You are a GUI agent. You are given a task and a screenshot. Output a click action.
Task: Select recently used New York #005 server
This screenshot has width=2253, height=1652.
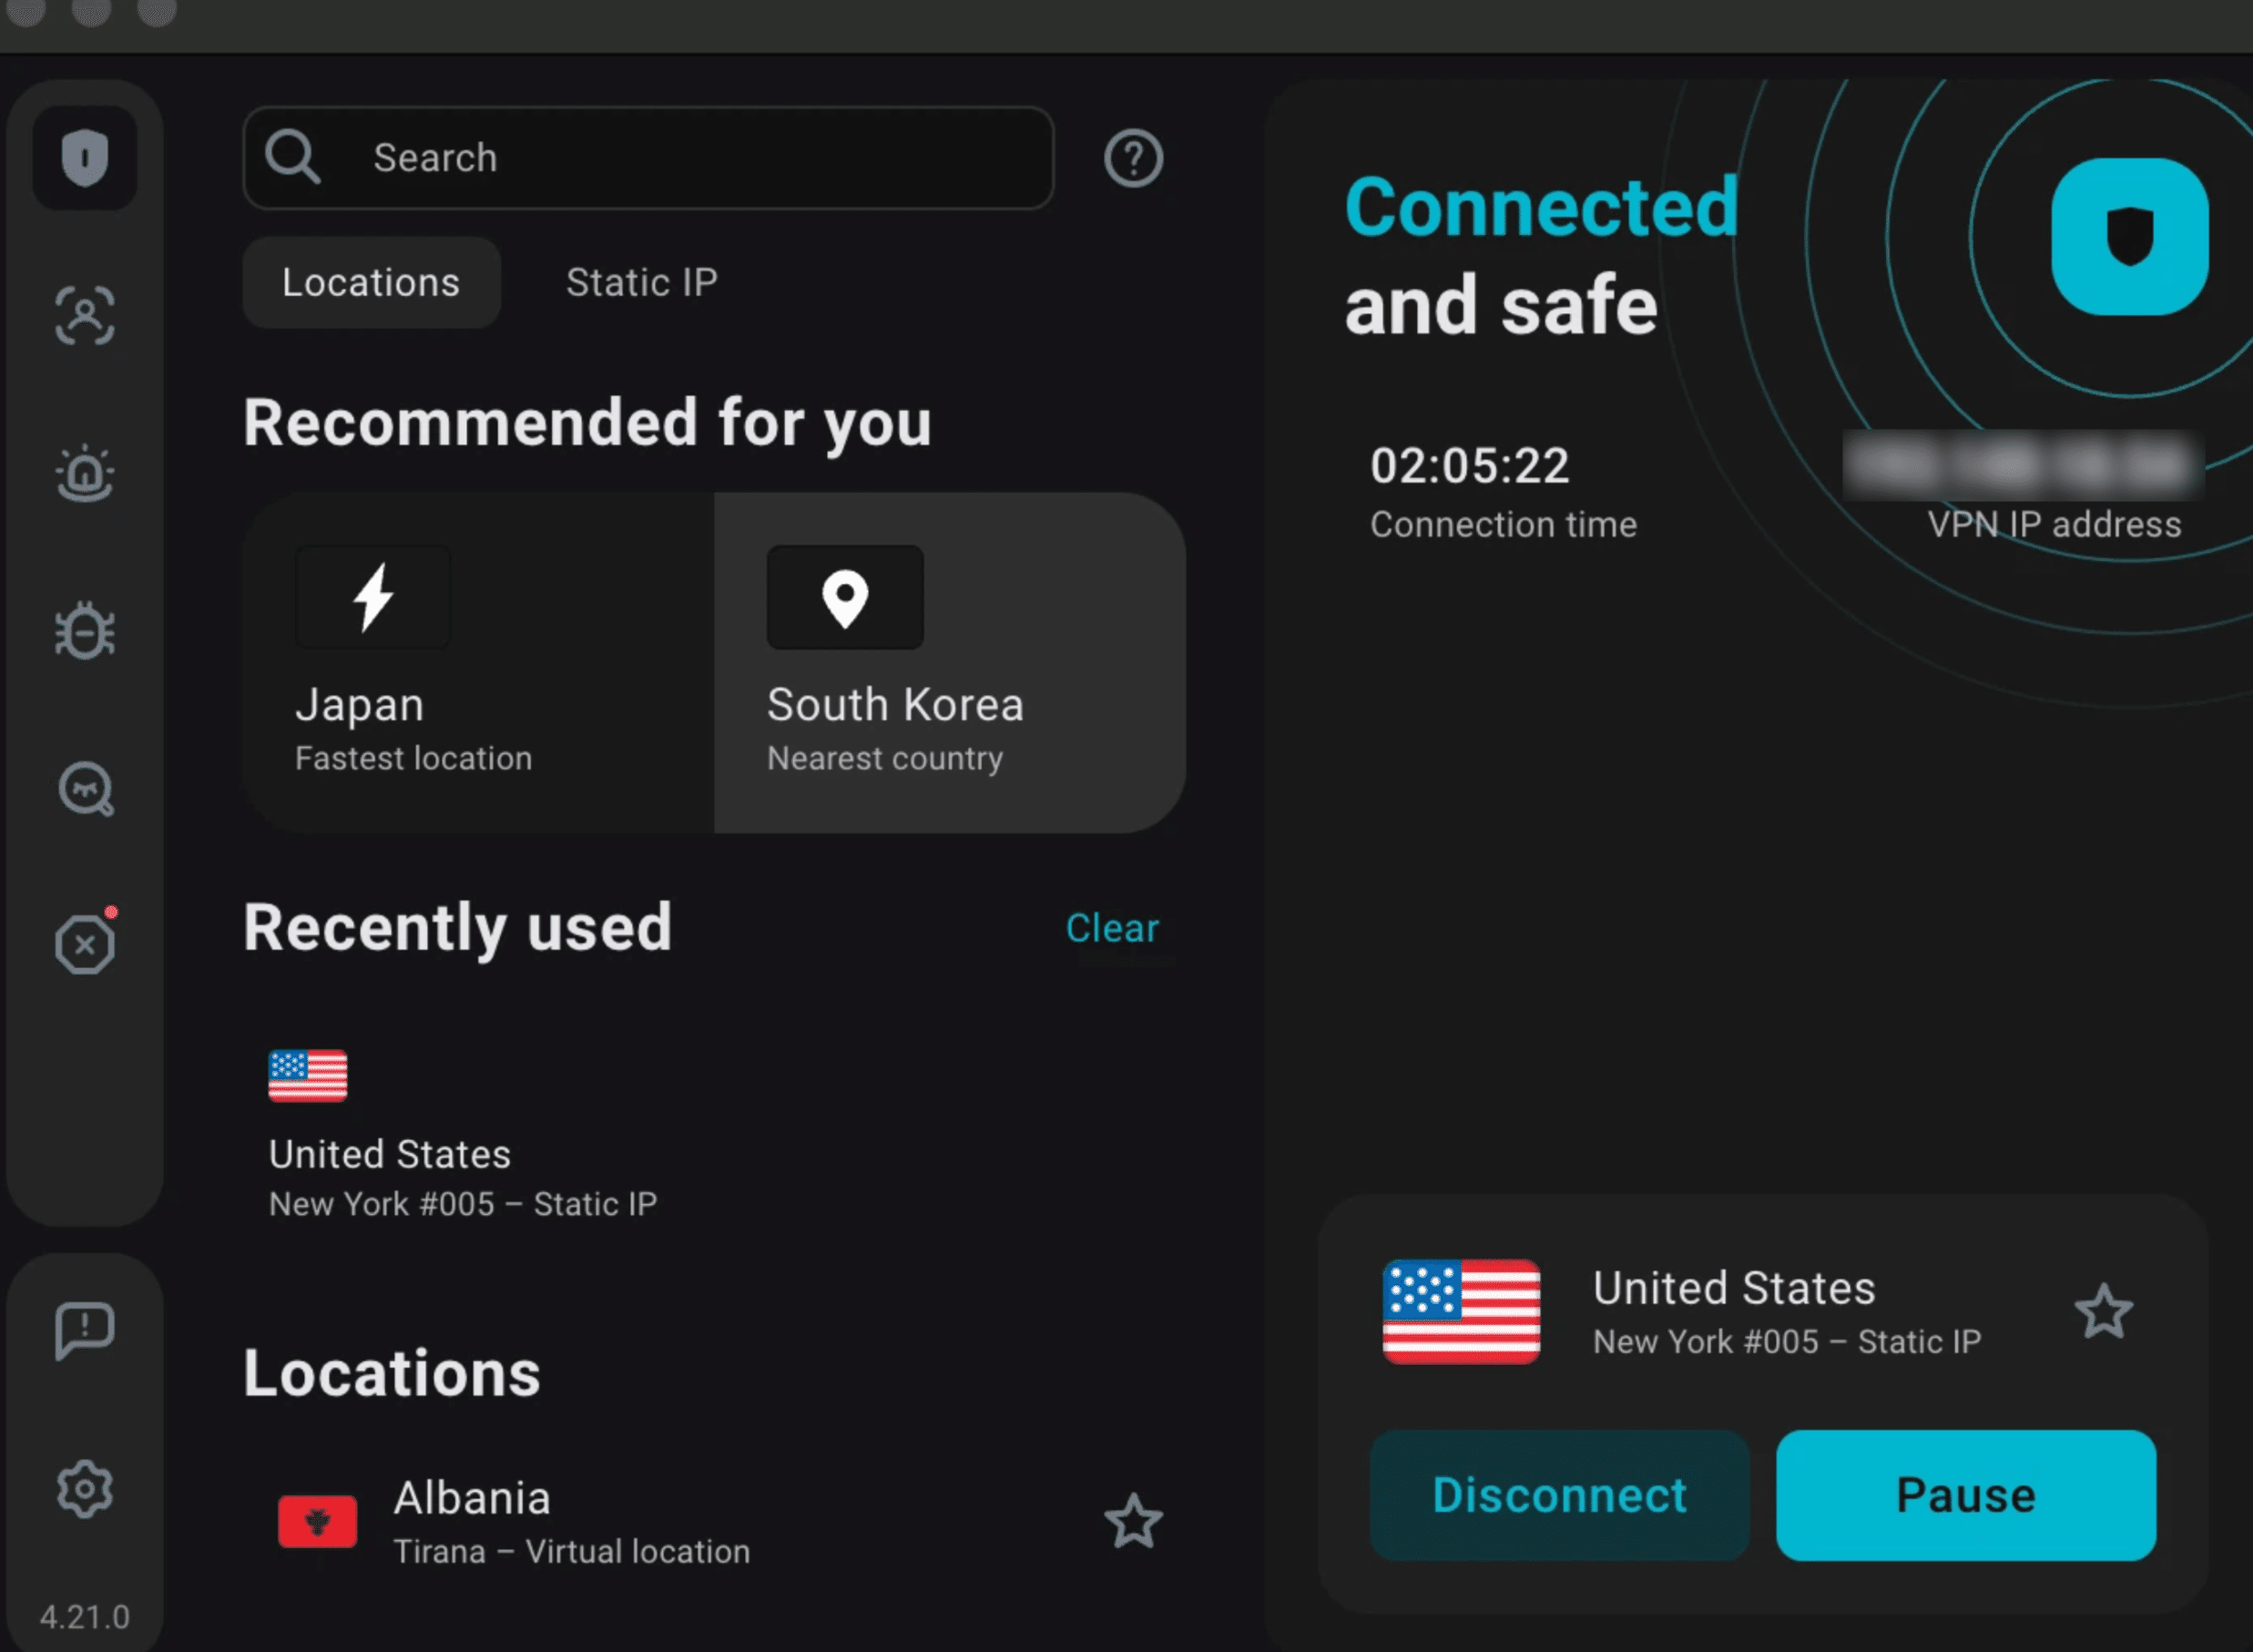pyautogui.click(x=462, y=1136)
